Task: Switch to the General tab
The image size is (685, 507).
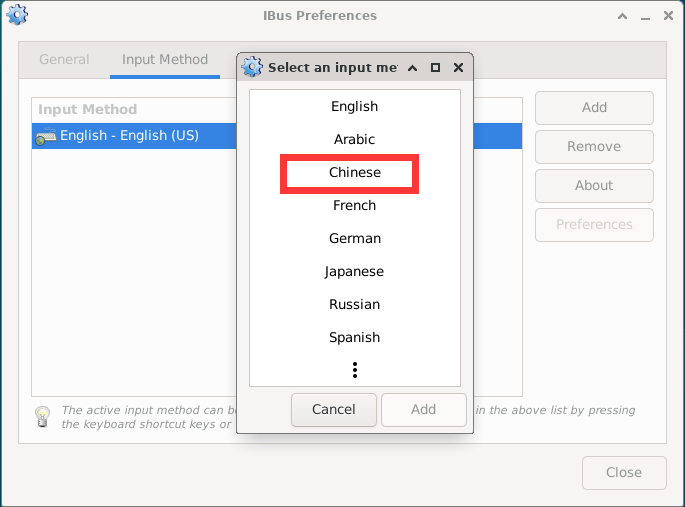Action: click(64, 60)
